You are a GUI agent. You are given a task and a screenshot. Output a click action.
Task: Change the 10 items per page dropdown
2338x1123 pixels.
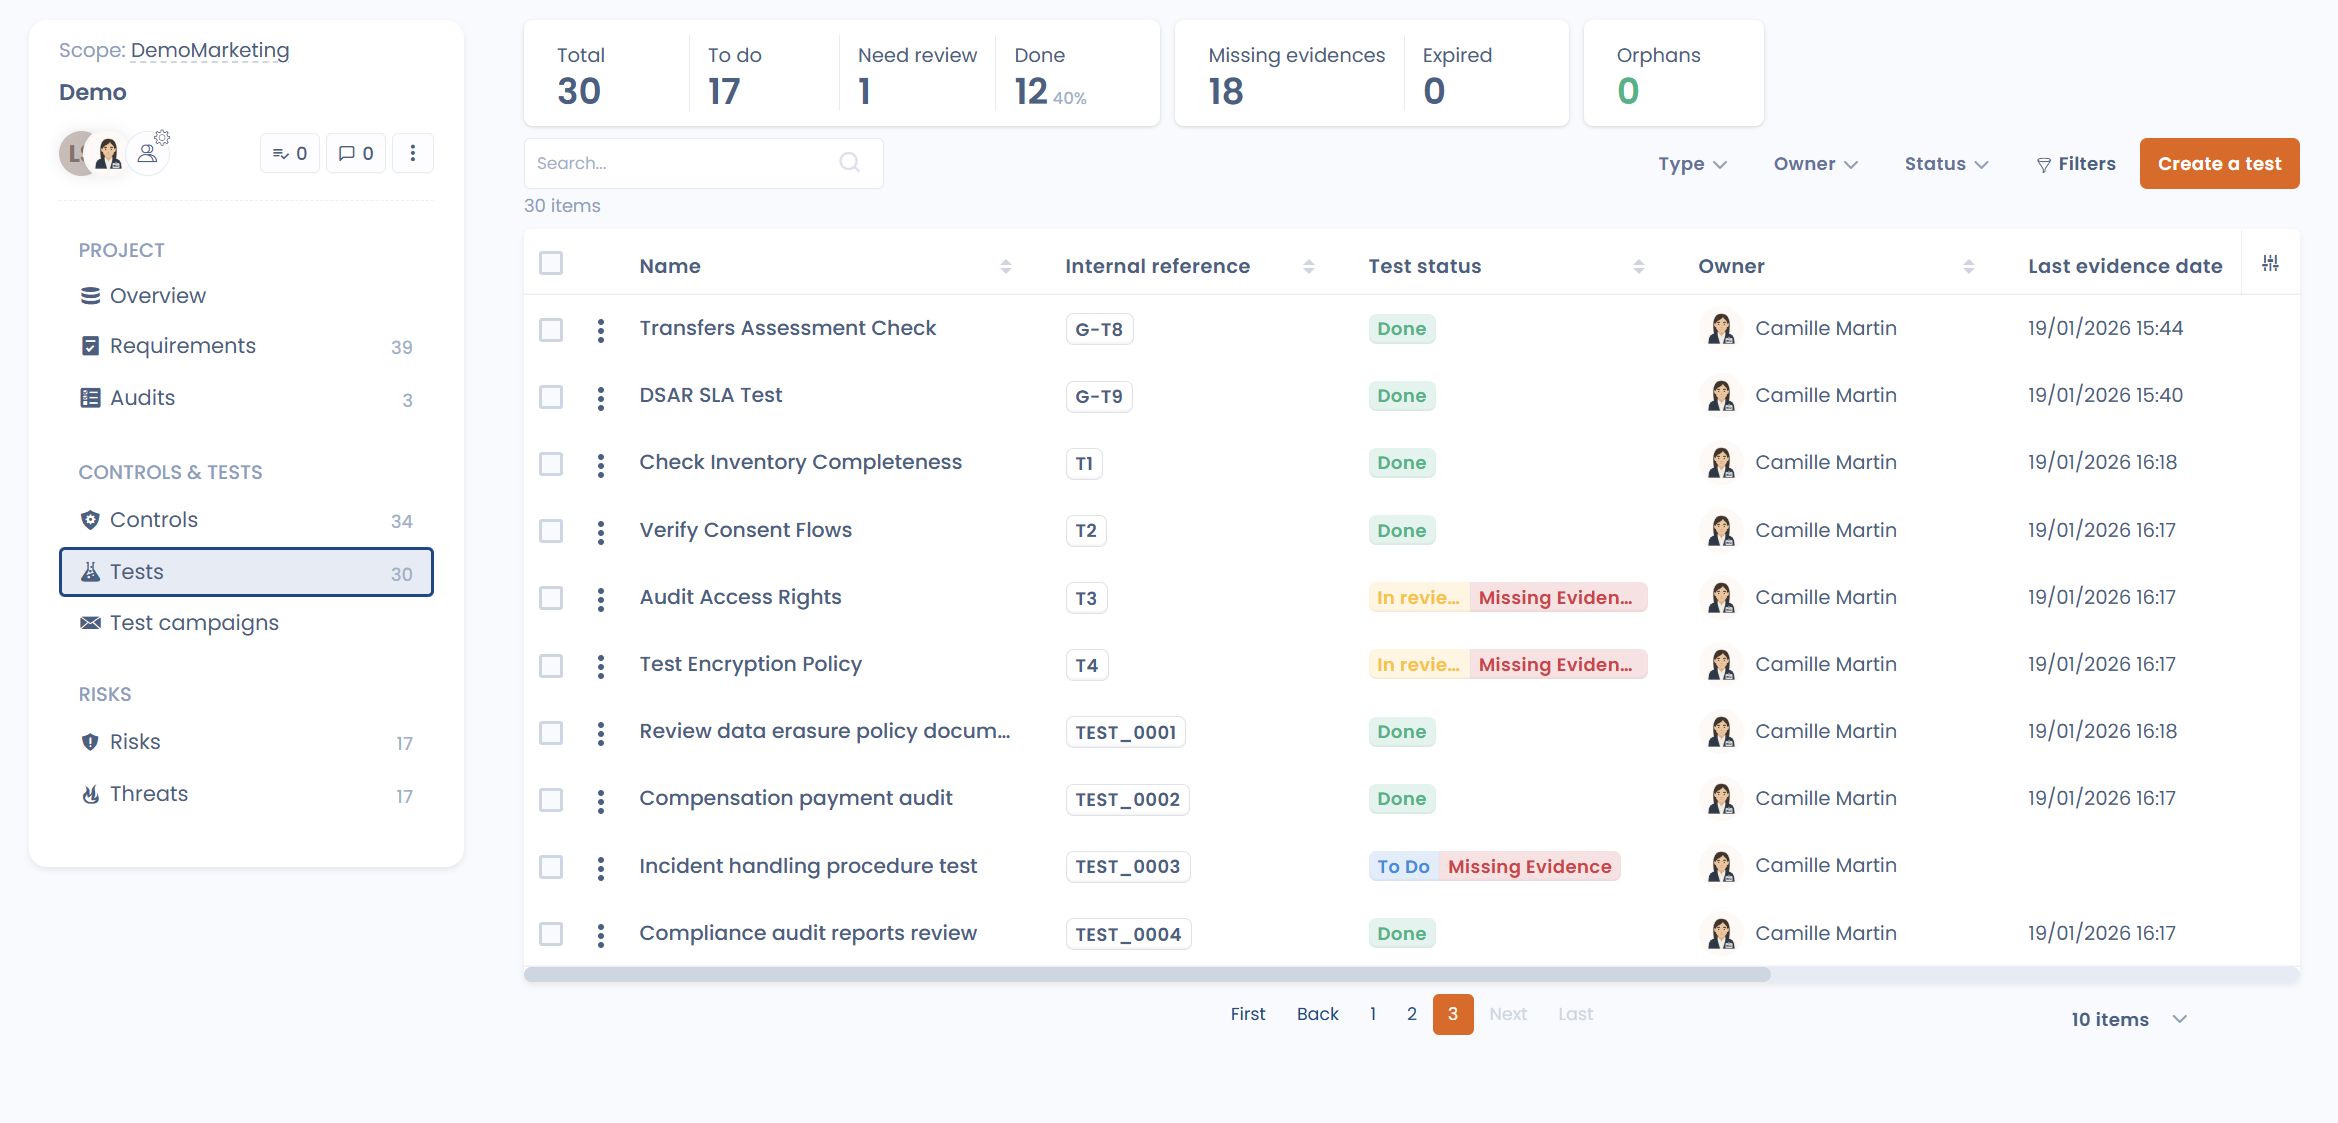pyautogui.click(x=2128, y=1019)
